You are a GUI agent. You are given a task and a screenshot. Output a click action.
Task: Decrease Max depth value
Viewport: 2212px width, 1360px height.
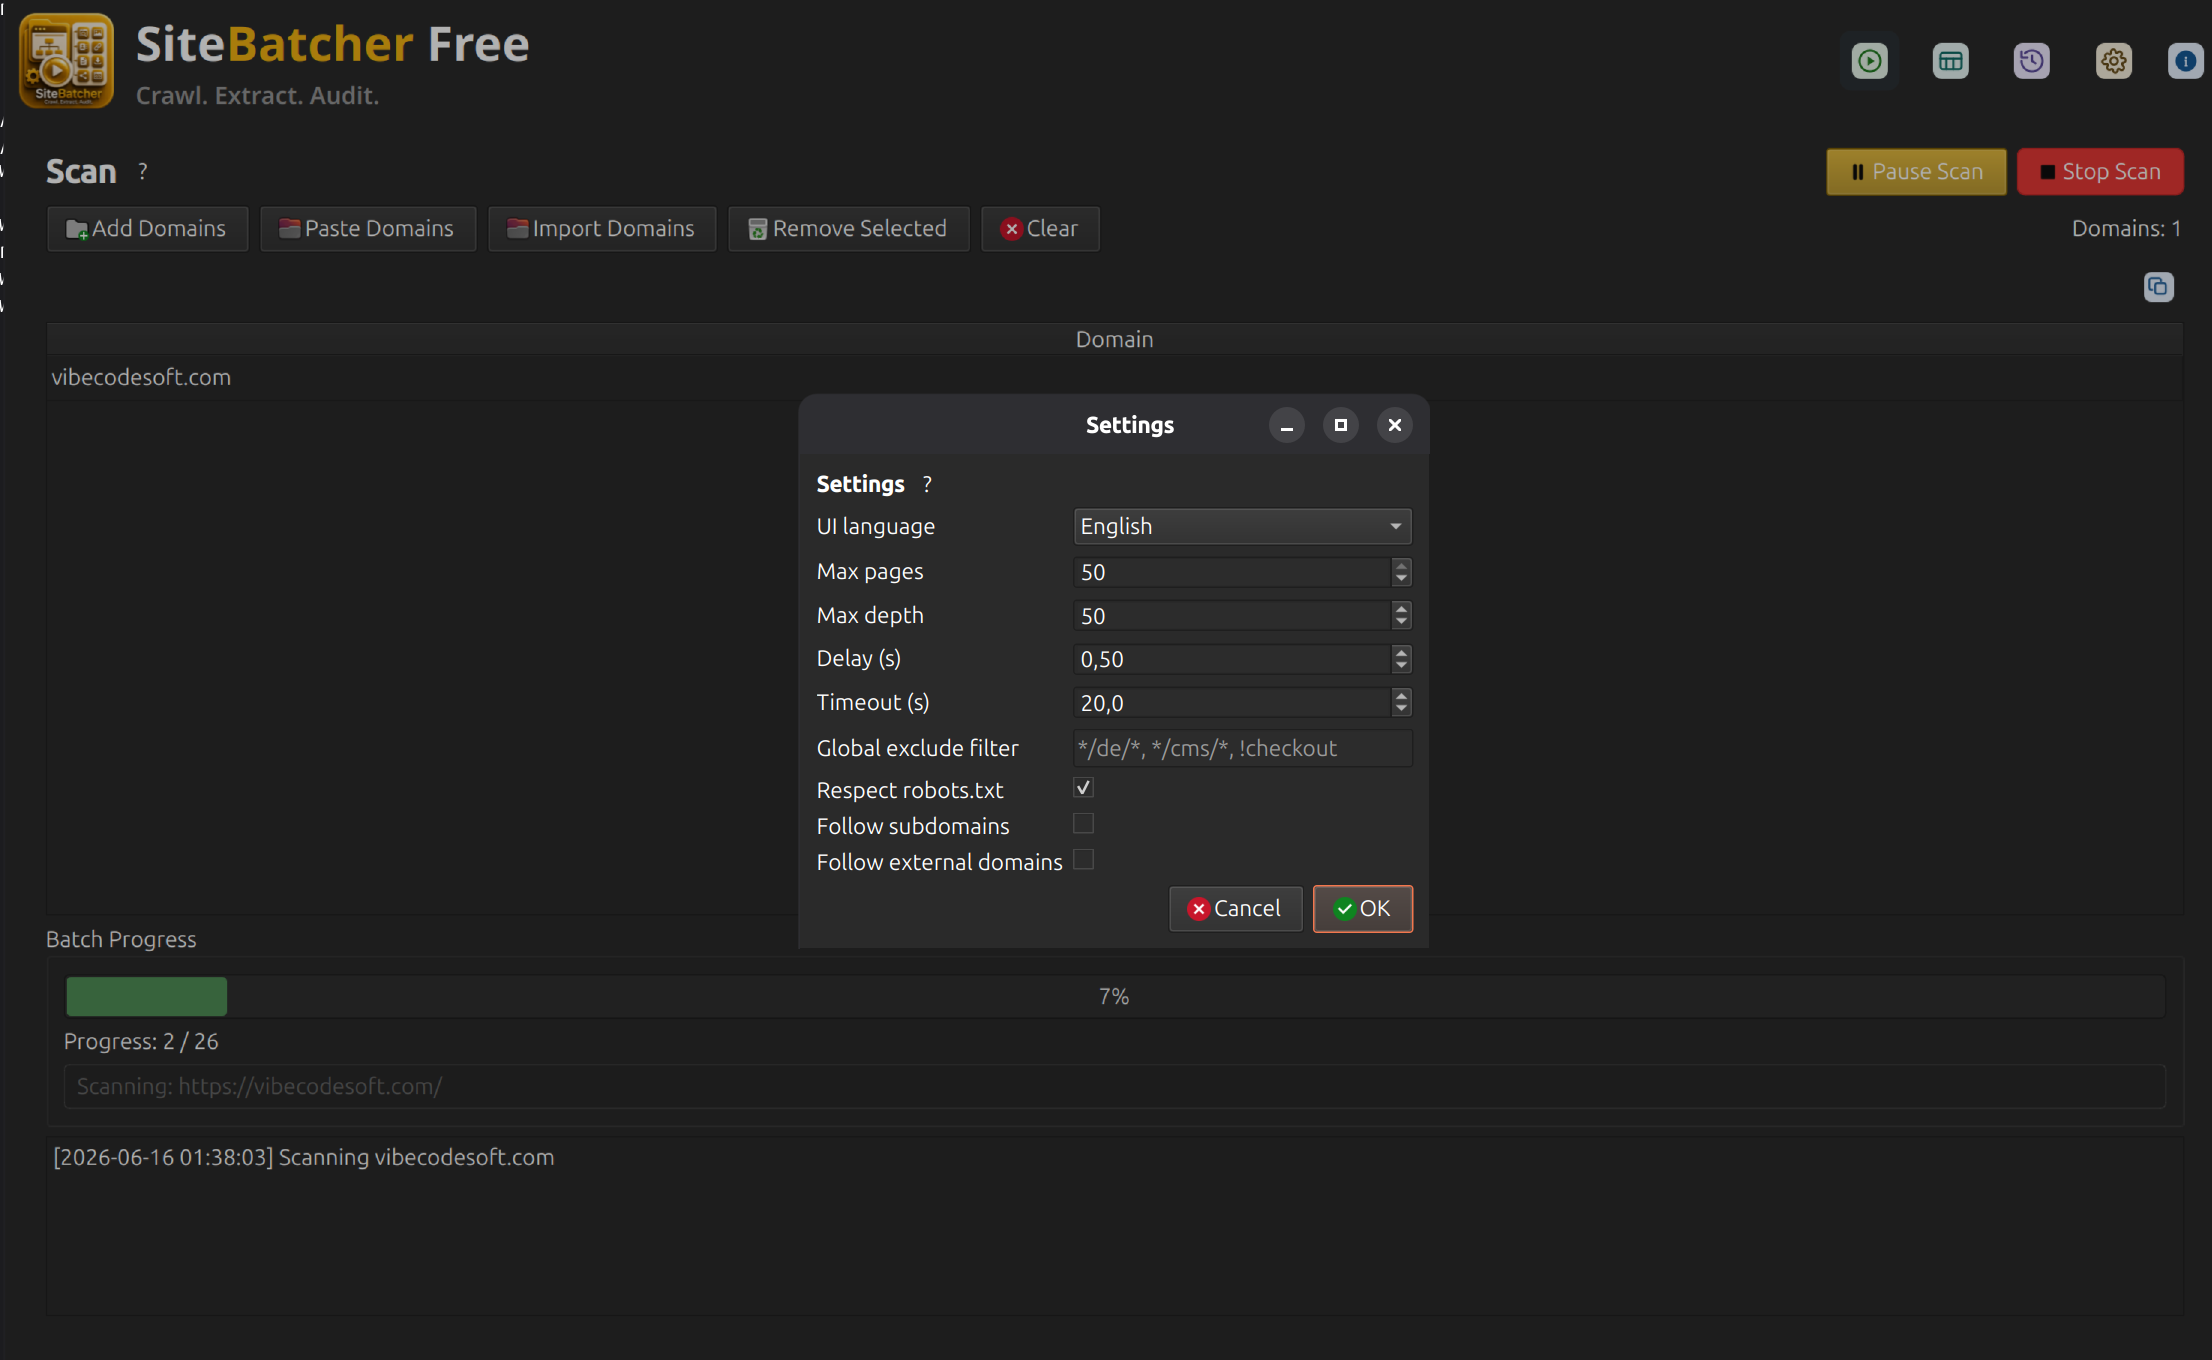click(1401, 623)
